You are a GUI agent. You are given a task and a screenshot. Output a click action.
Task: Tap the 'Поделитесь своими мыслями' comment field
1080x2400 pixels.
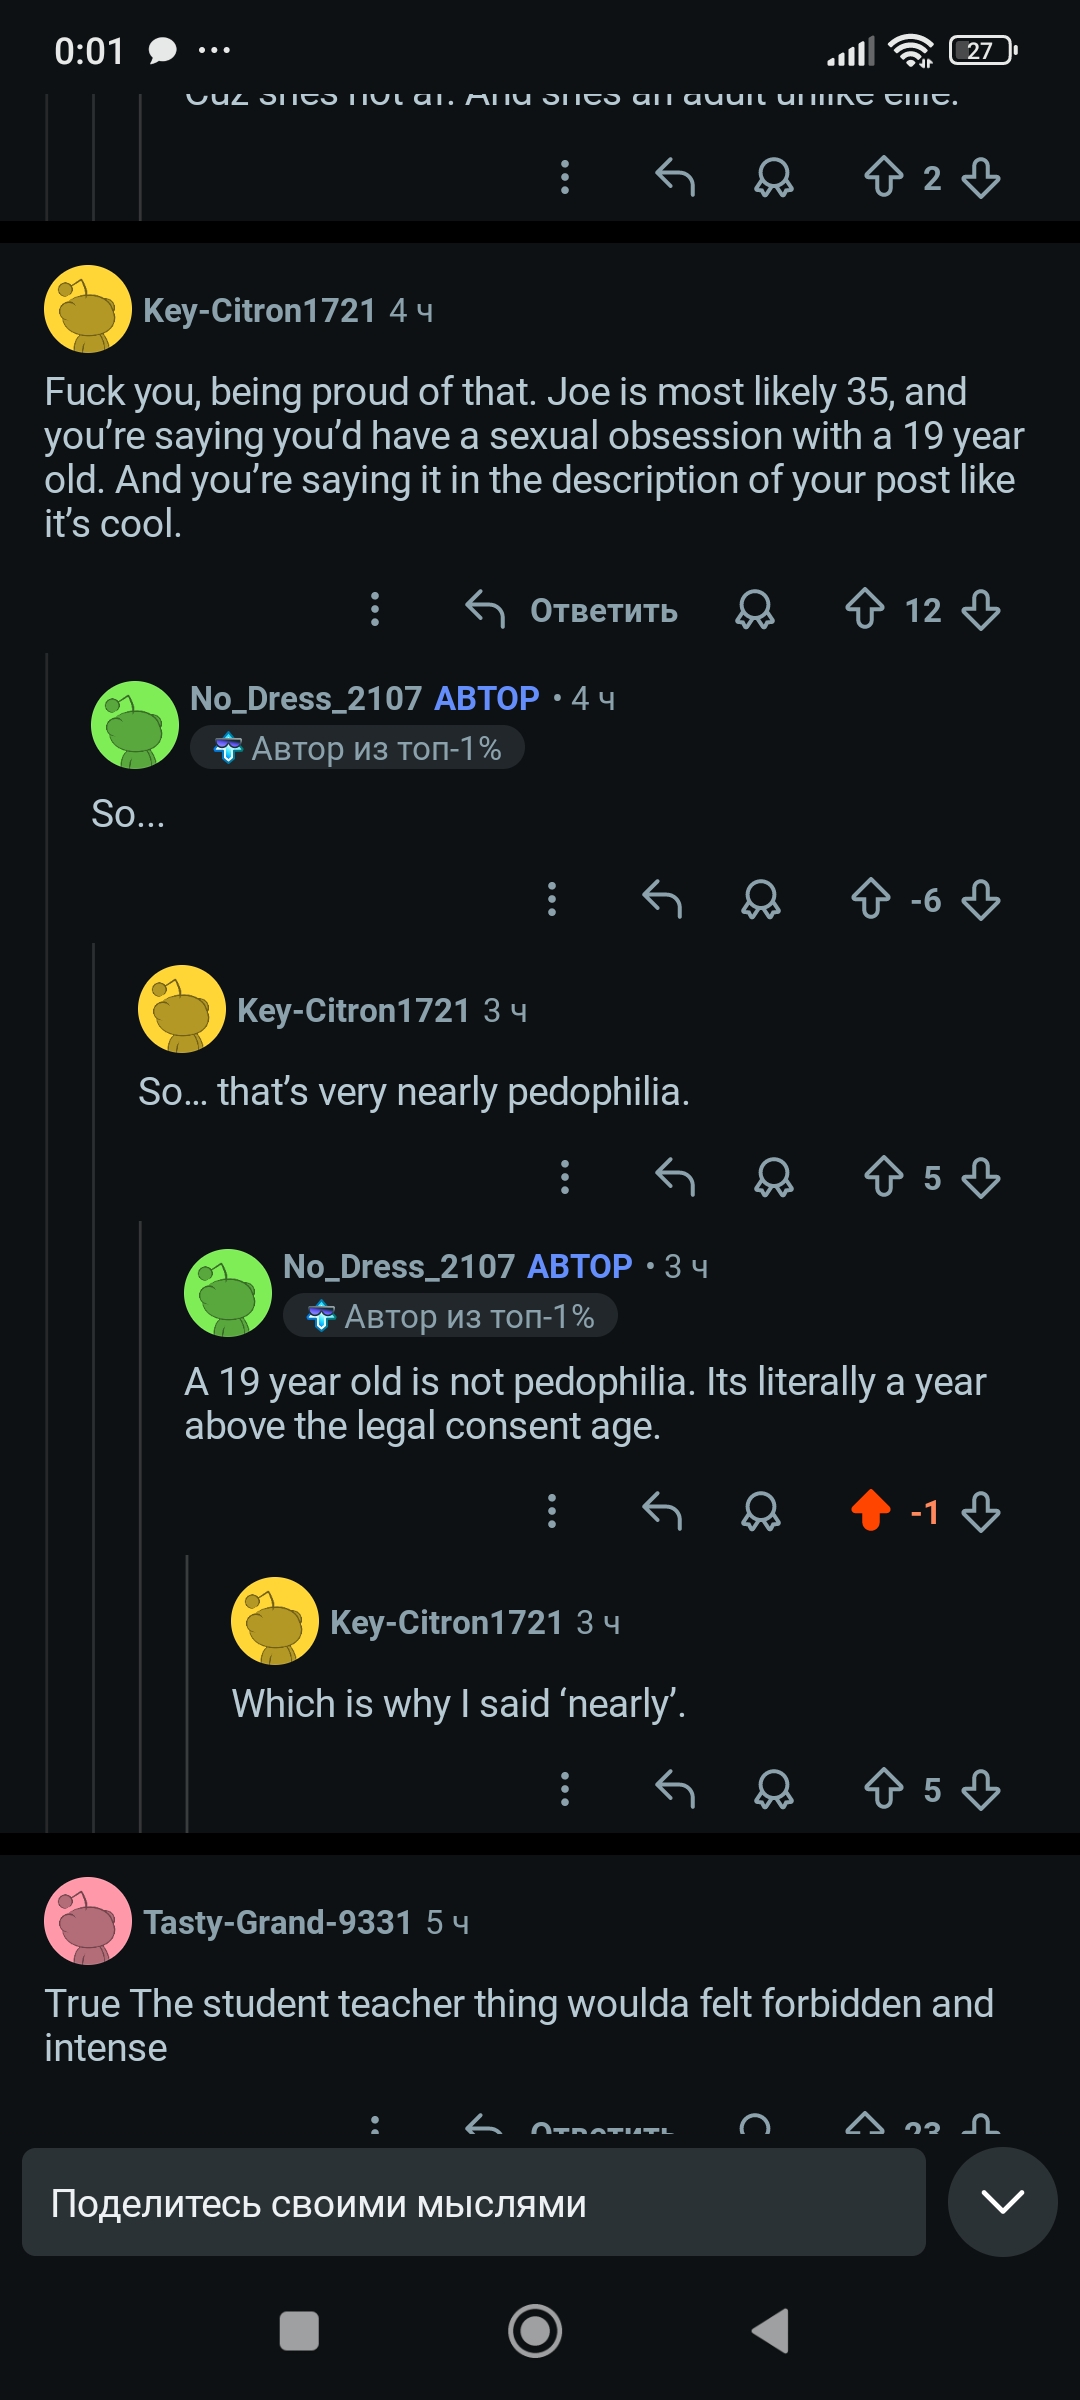point(473,2202)
